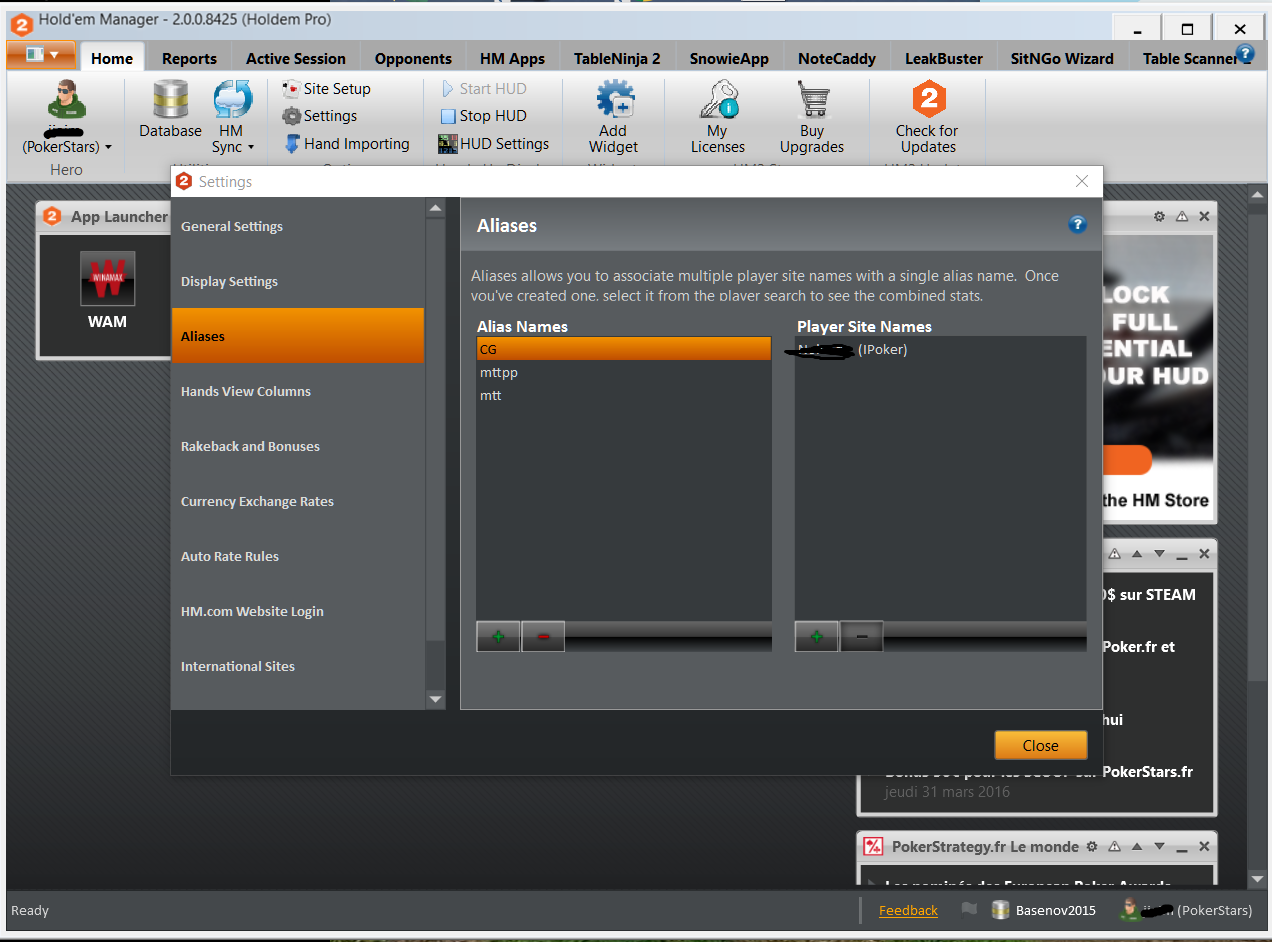The image size is (1272, 942).
Task: Switch to the Reports tab
Action: pyautogui.click(x=189, y=58)
